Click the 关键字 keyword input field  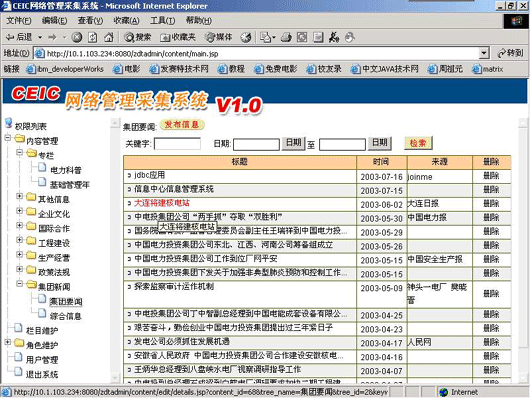(177, 144)
